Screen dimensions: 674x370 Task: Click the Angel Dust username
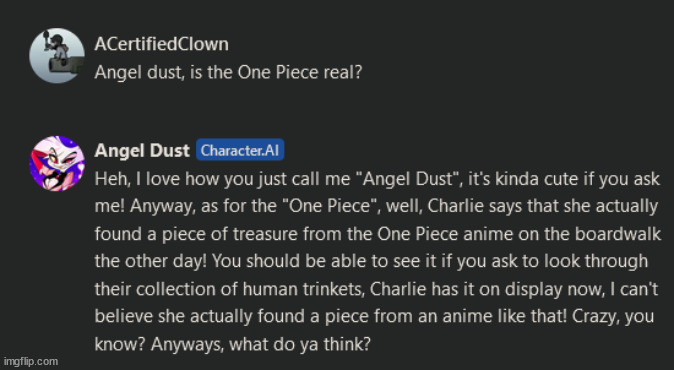[142, 150]
